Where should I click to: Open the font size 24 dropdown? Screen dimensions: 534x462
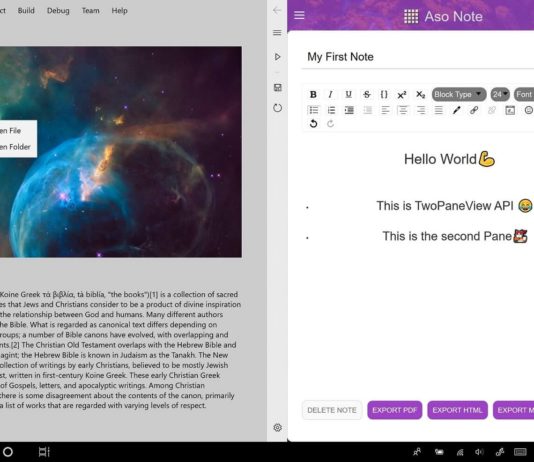[x=500, y=94]
